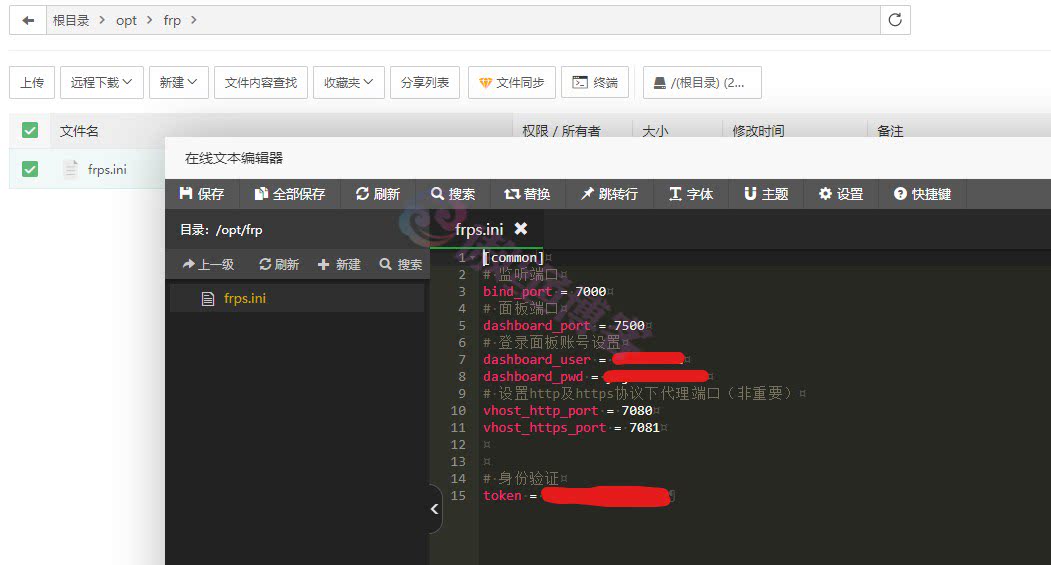Save the file with 保存
Viewport: 1051px width, 565px height.
(x=202, y=194)
